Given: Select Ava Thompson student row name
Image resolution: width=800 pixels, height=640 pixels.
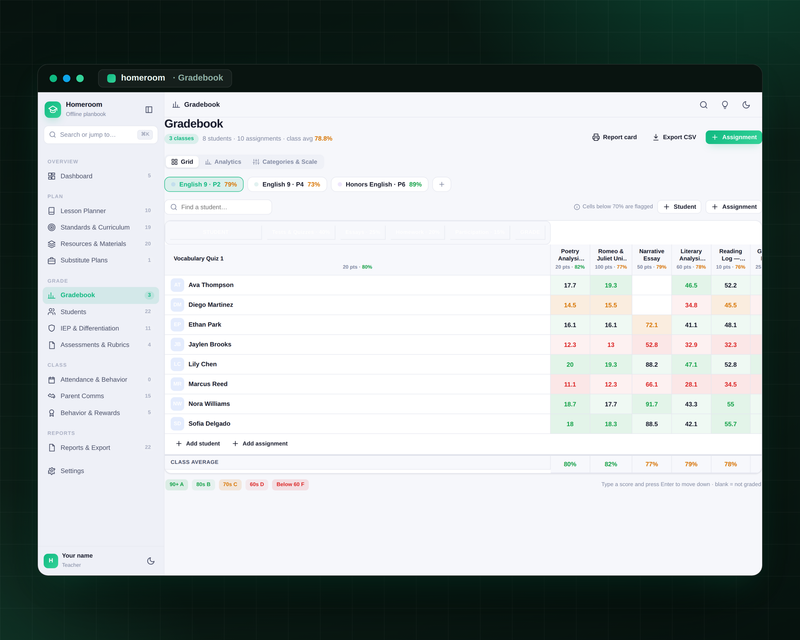Looking at the screenshot, I should tap(211, 285).
